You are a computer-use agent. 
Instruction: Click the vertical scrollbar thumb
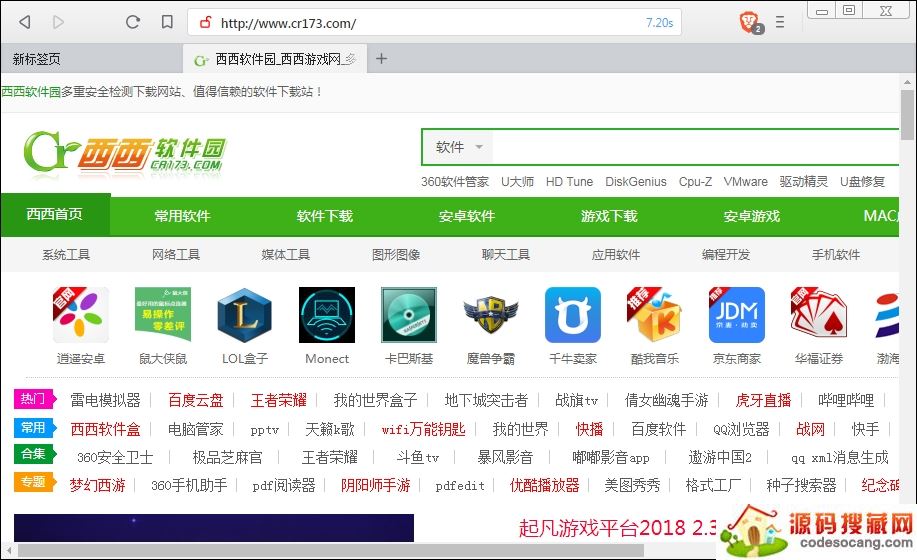tap(907, 115)
